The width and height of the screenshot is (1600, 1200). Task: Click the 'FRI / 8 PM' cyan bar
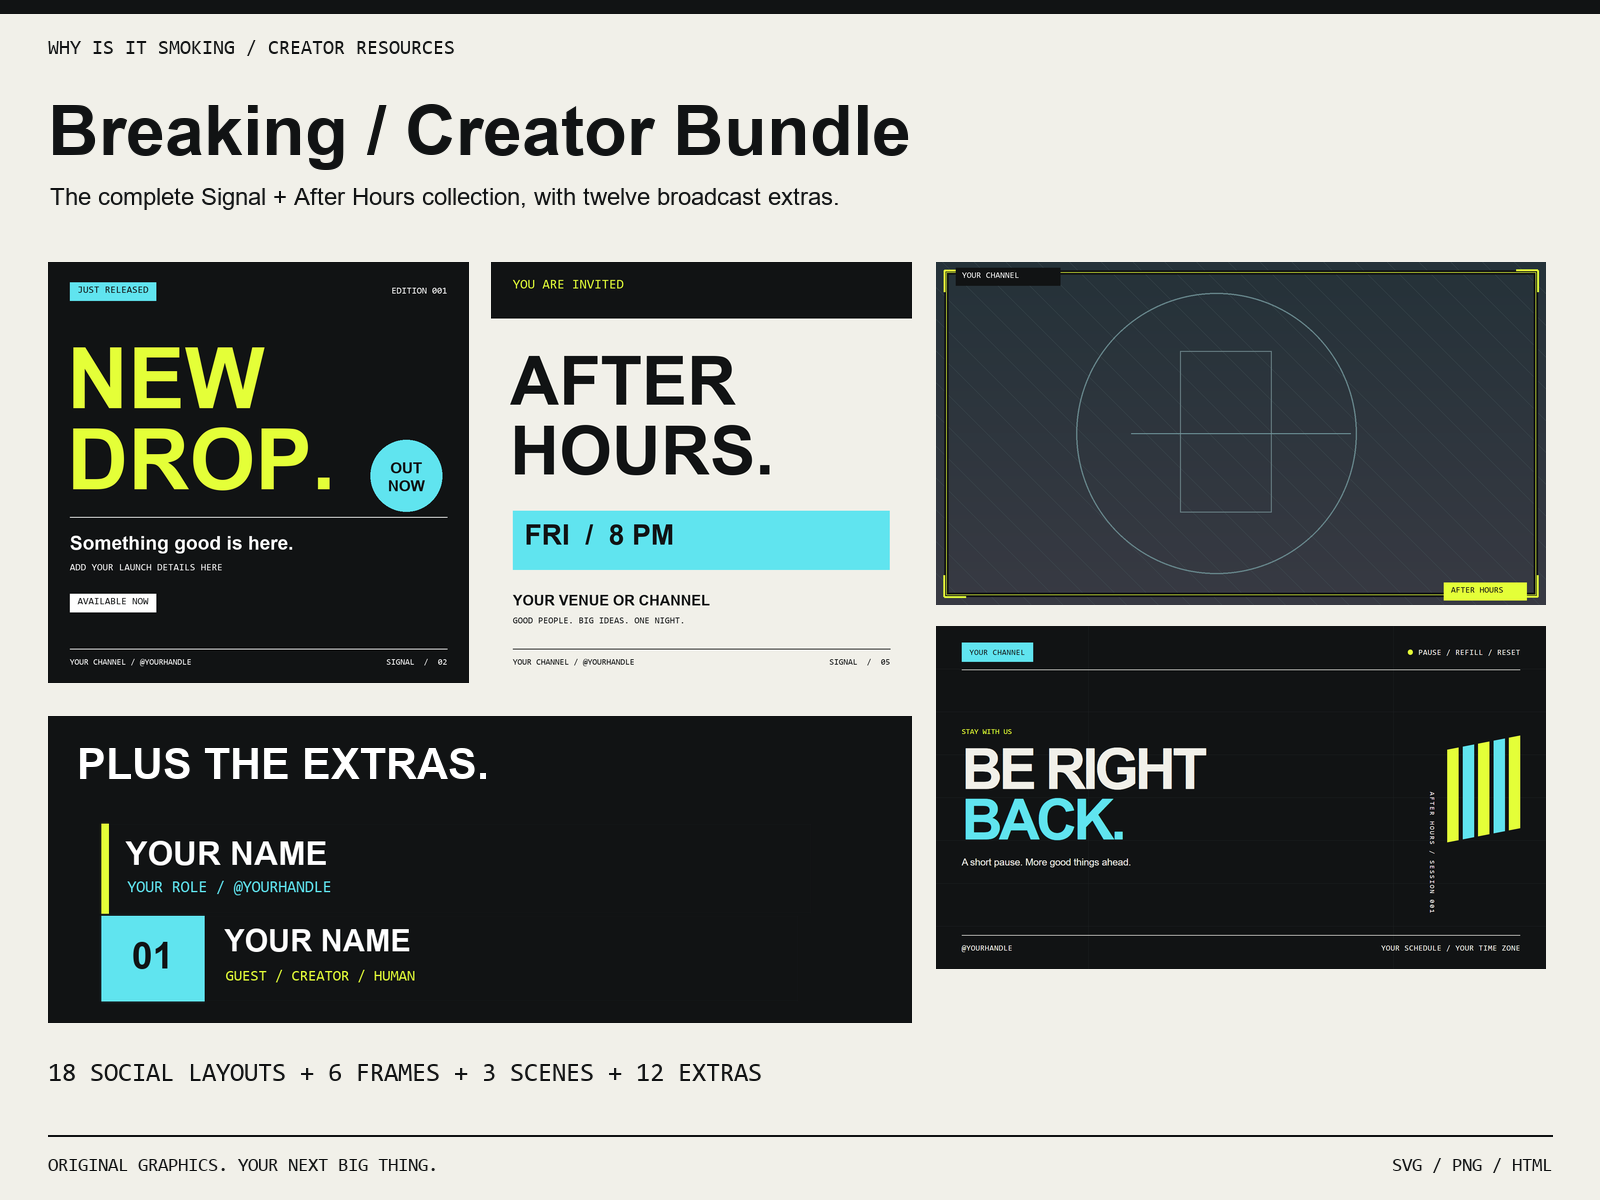[x=701, y=540]
